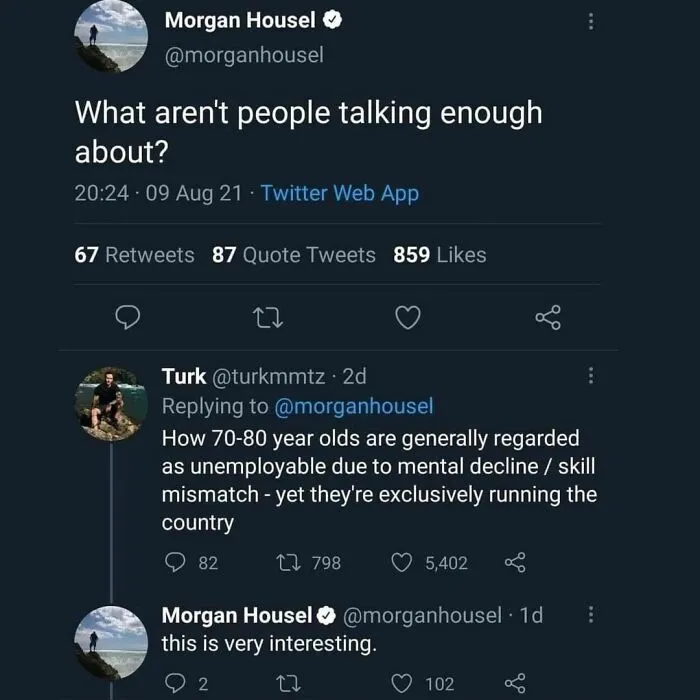Image resolution: width=700 pixels, height=700 pixels.
Task: Open more options on Turk's reply
Action: tap(591, 375)
